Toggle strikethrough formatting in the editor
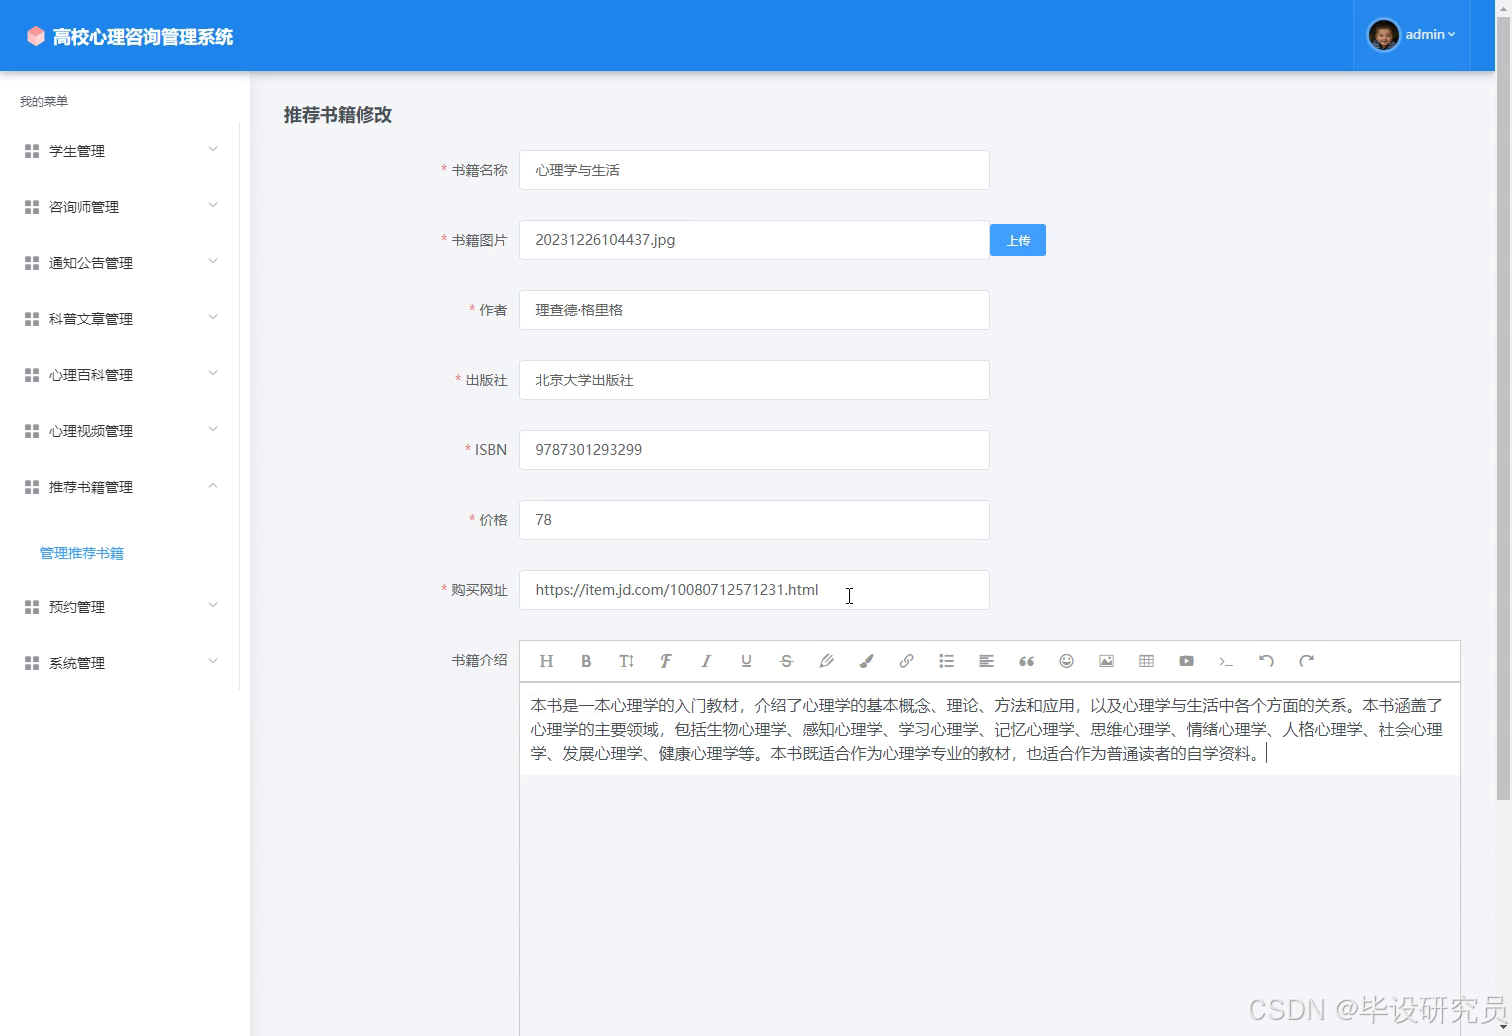Screen dimensions: 1512x1036 [x=786, y=661]
